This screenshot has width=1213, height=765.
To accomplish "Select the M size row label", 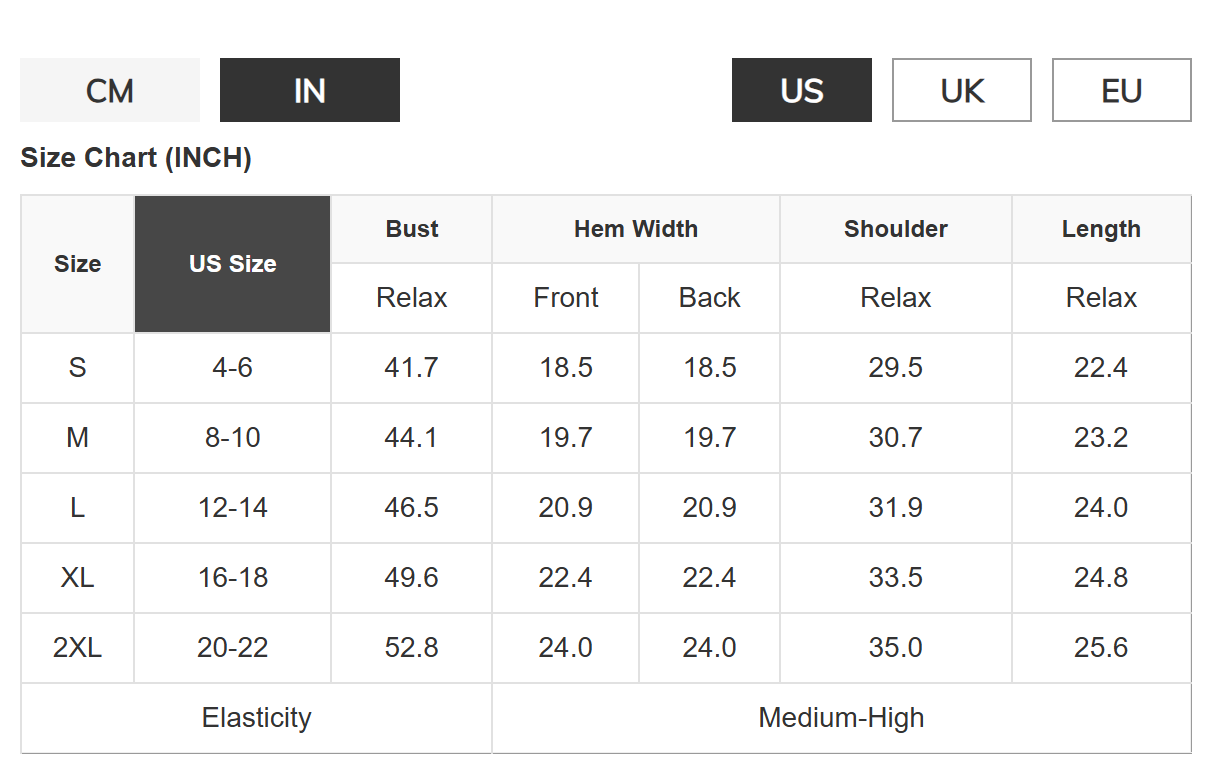I will coord(78,438).
